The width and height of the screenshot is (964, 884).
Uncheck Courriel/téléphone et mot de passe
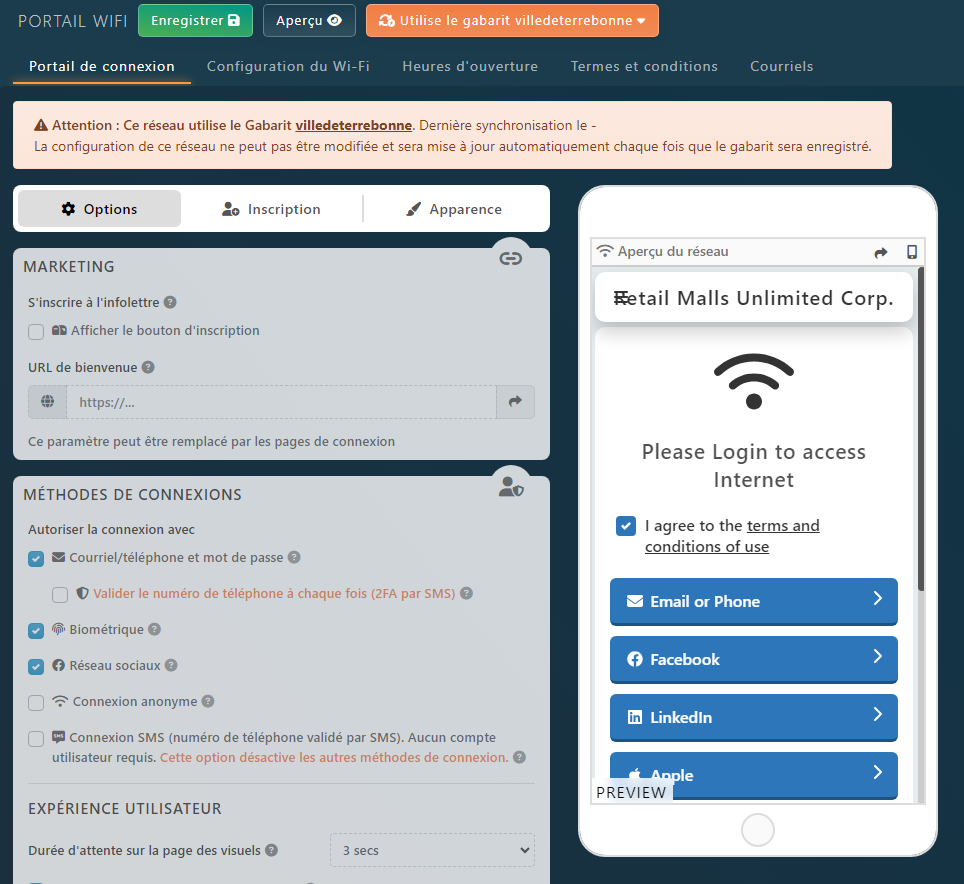36,559
